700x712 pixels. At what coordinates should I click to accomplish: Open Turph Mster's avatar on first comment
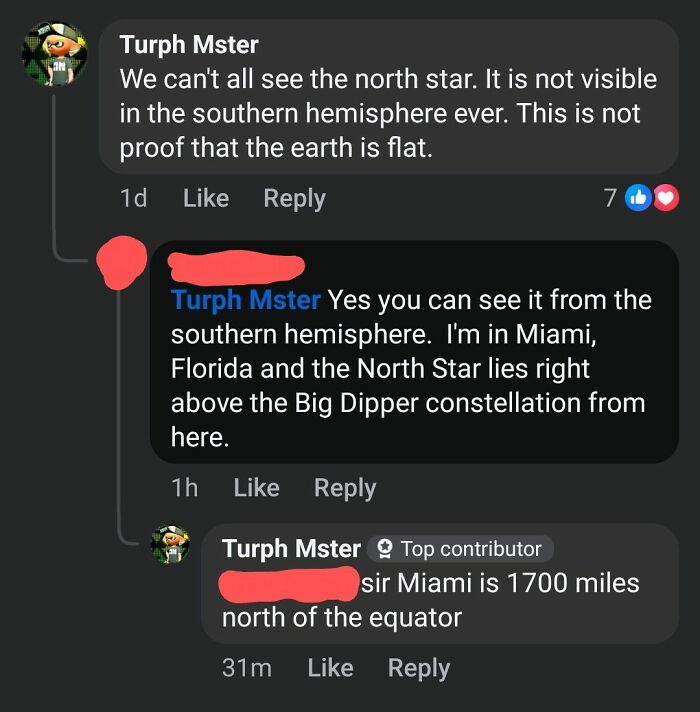point(56,56)
